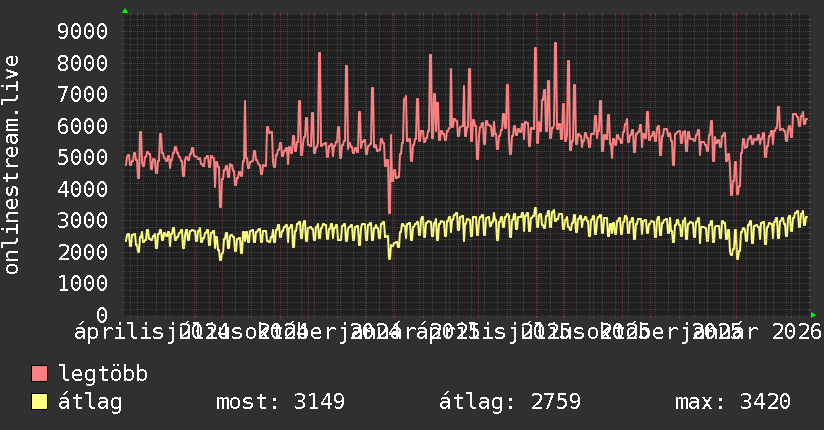Click the yellow átlag legend swatch
824x430 pixels.
[x=39, y=401]
